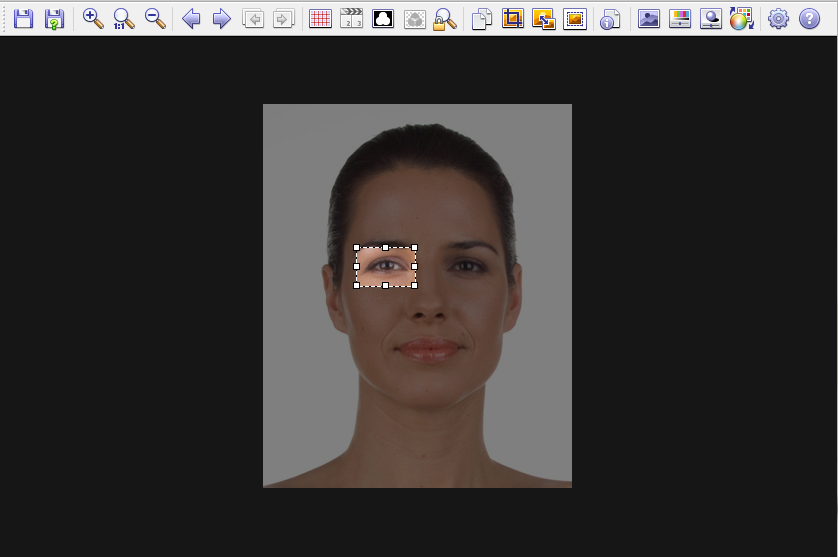Select the Crop tool

tap(513, 19)
